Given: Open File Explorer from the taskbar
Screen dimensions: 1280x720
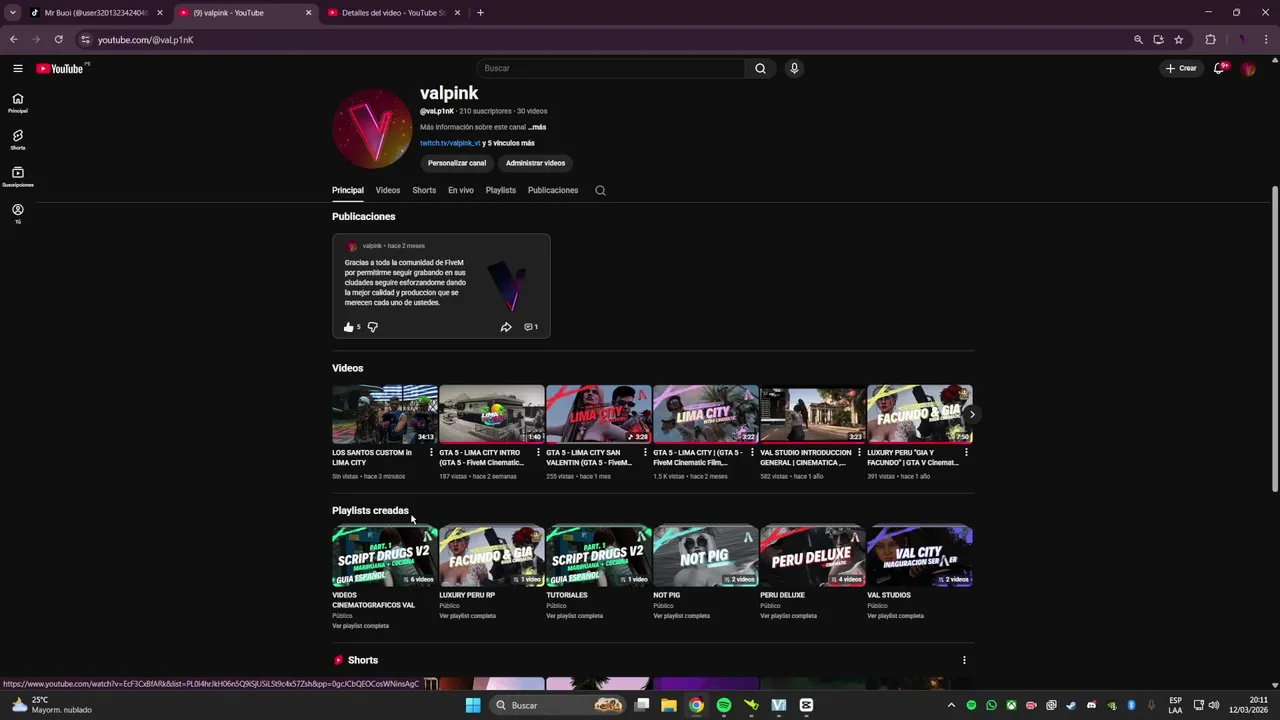Looking at the screenshot, I should [669, 705].
